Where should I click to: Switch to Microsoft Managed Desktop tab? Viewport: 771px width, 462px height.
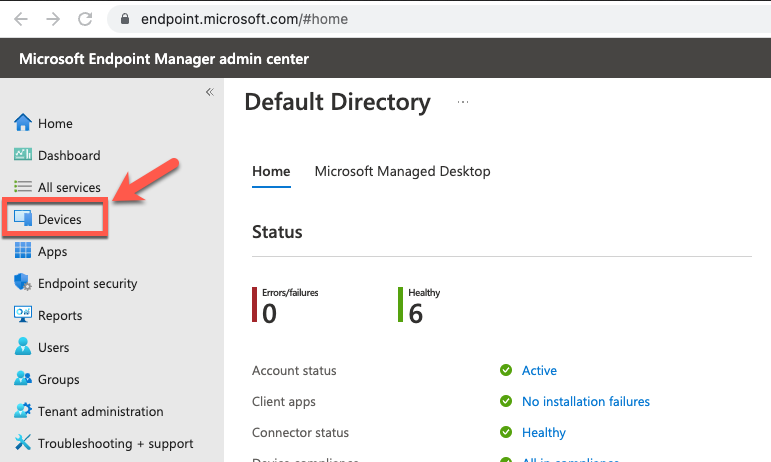tap(402, 172)
